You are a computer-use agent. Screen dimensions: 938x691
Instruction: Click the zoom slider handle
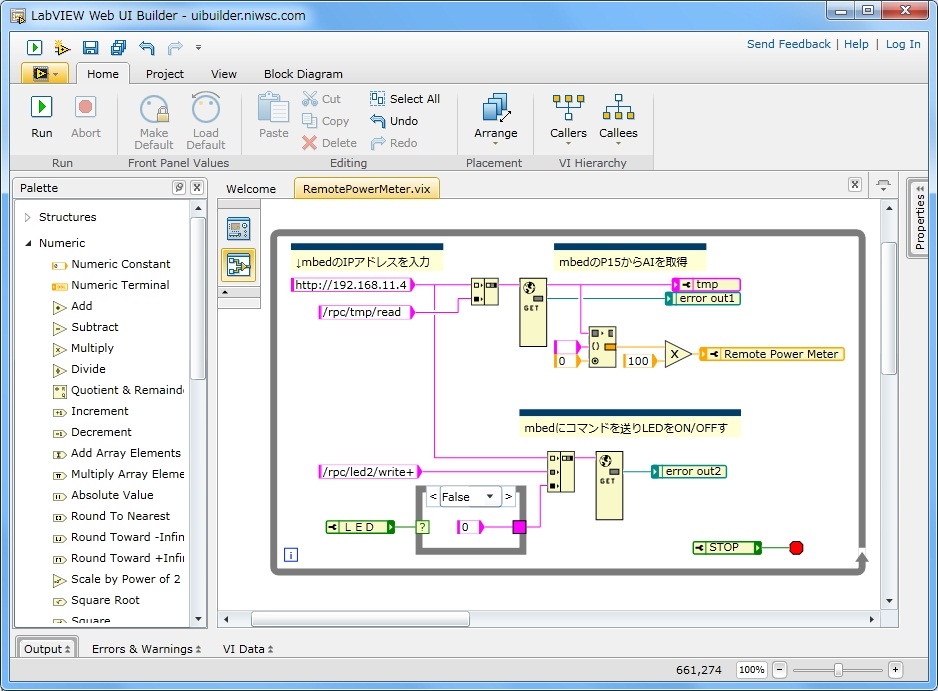point(838,670)
